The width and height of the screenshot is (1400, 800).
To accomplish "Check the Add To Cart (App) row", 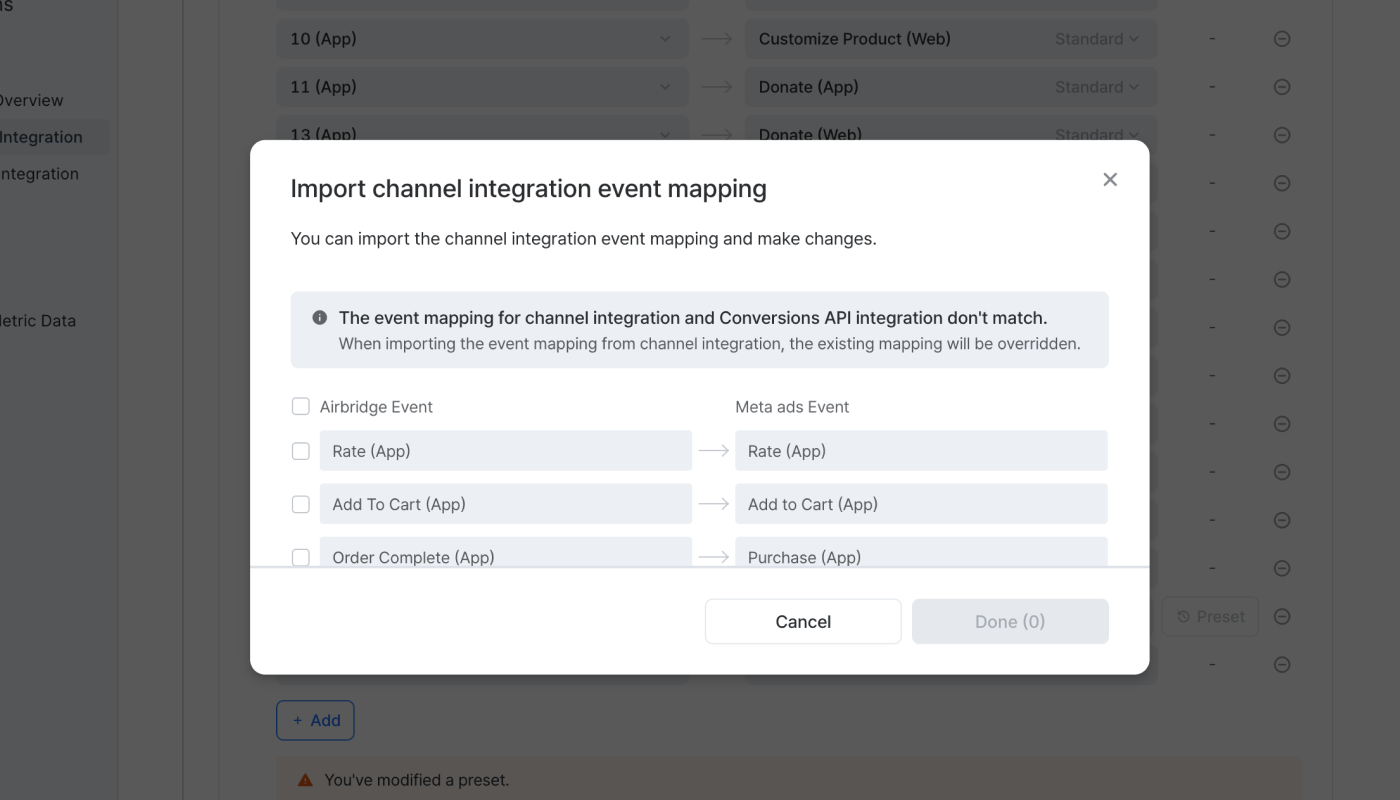I will [x=300, y=504].
